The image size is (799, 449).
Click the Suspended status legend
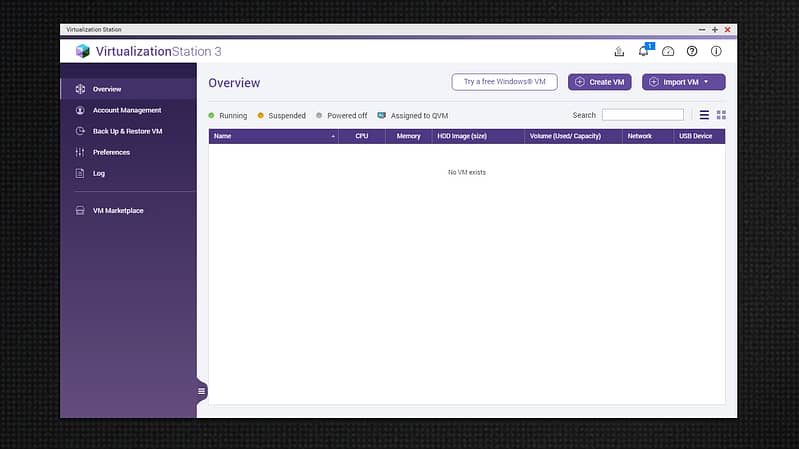click(x=282, y=116)
